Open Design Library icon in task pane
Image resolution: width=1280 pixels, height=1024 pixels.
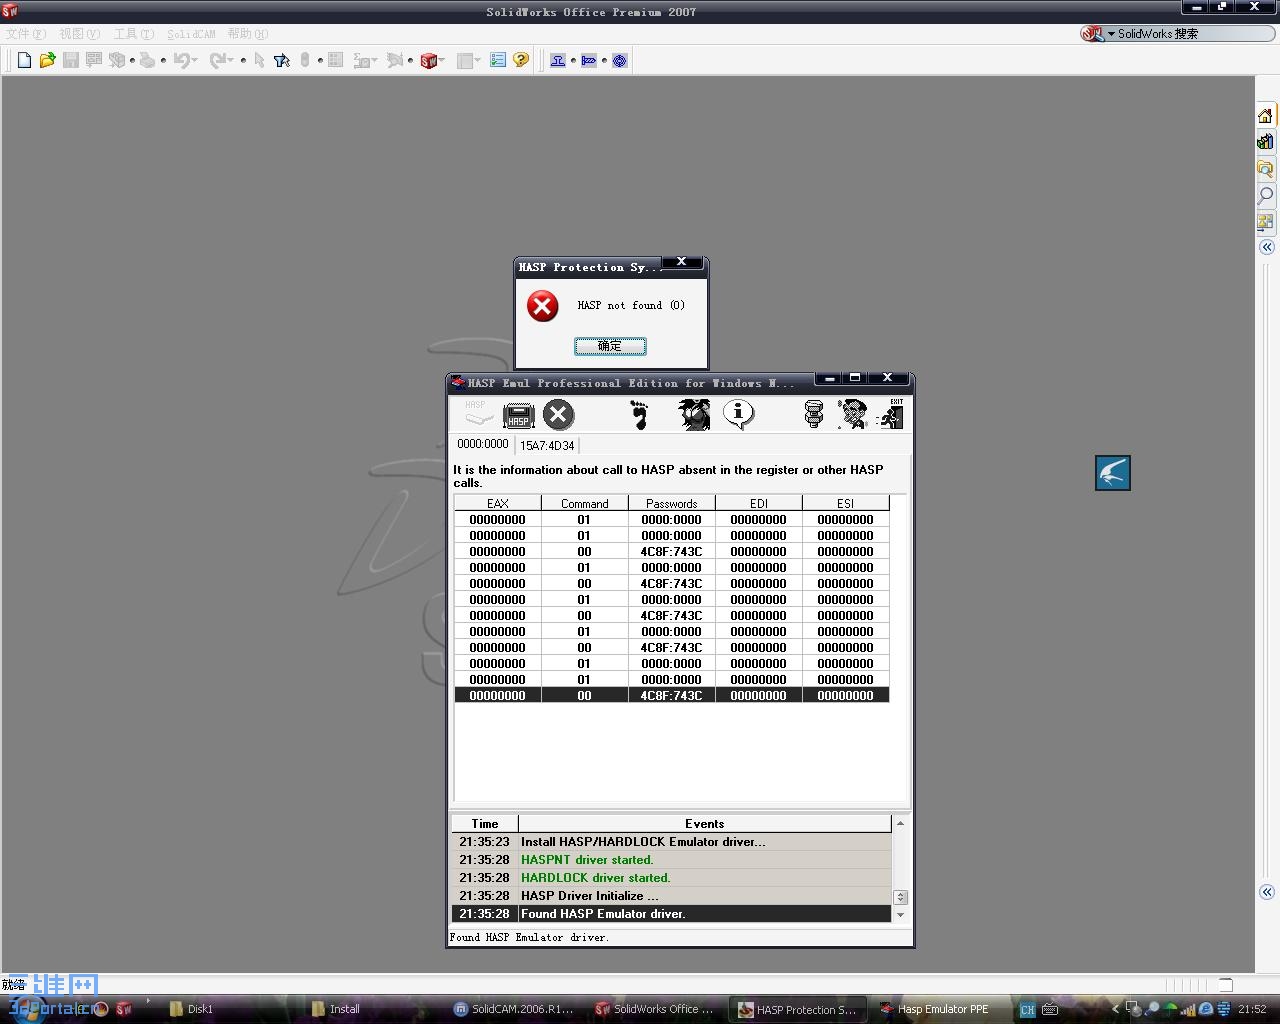click(1266, 142)
